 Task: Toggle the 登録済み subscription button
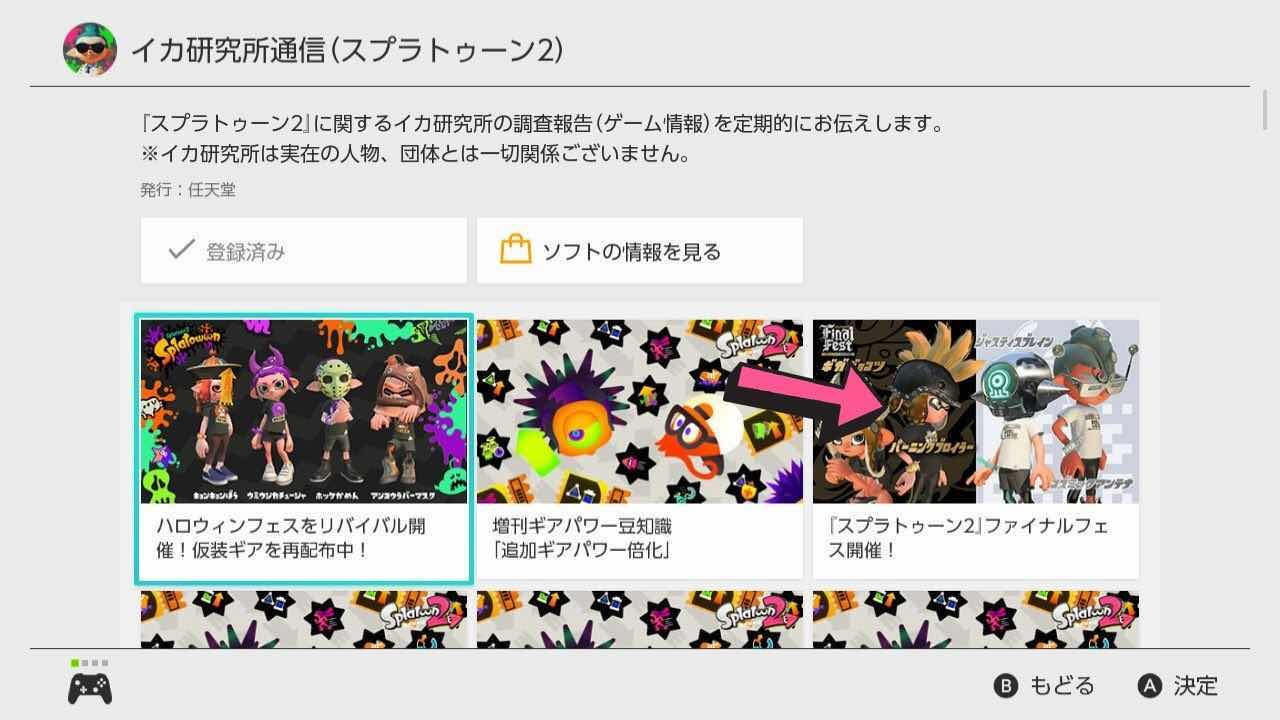pyautogui.click(x=304, y=251)
